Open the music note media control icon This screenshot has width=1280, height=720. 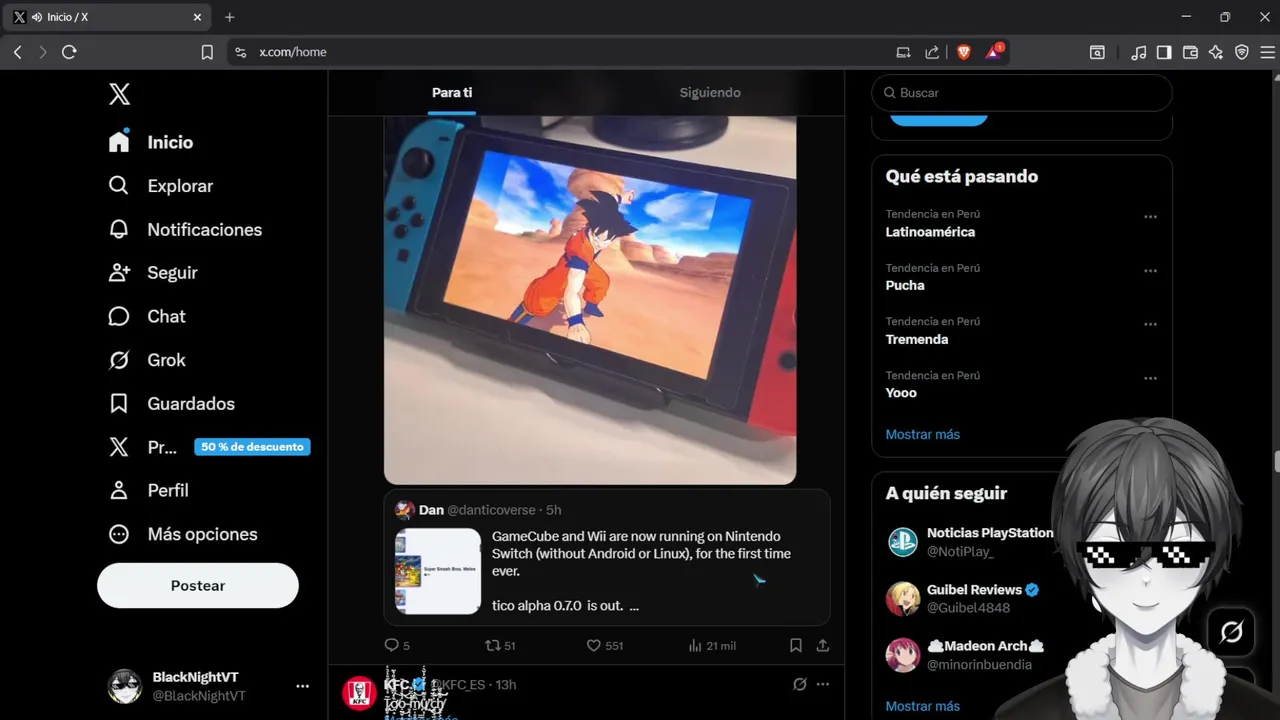pos(1139,52)
